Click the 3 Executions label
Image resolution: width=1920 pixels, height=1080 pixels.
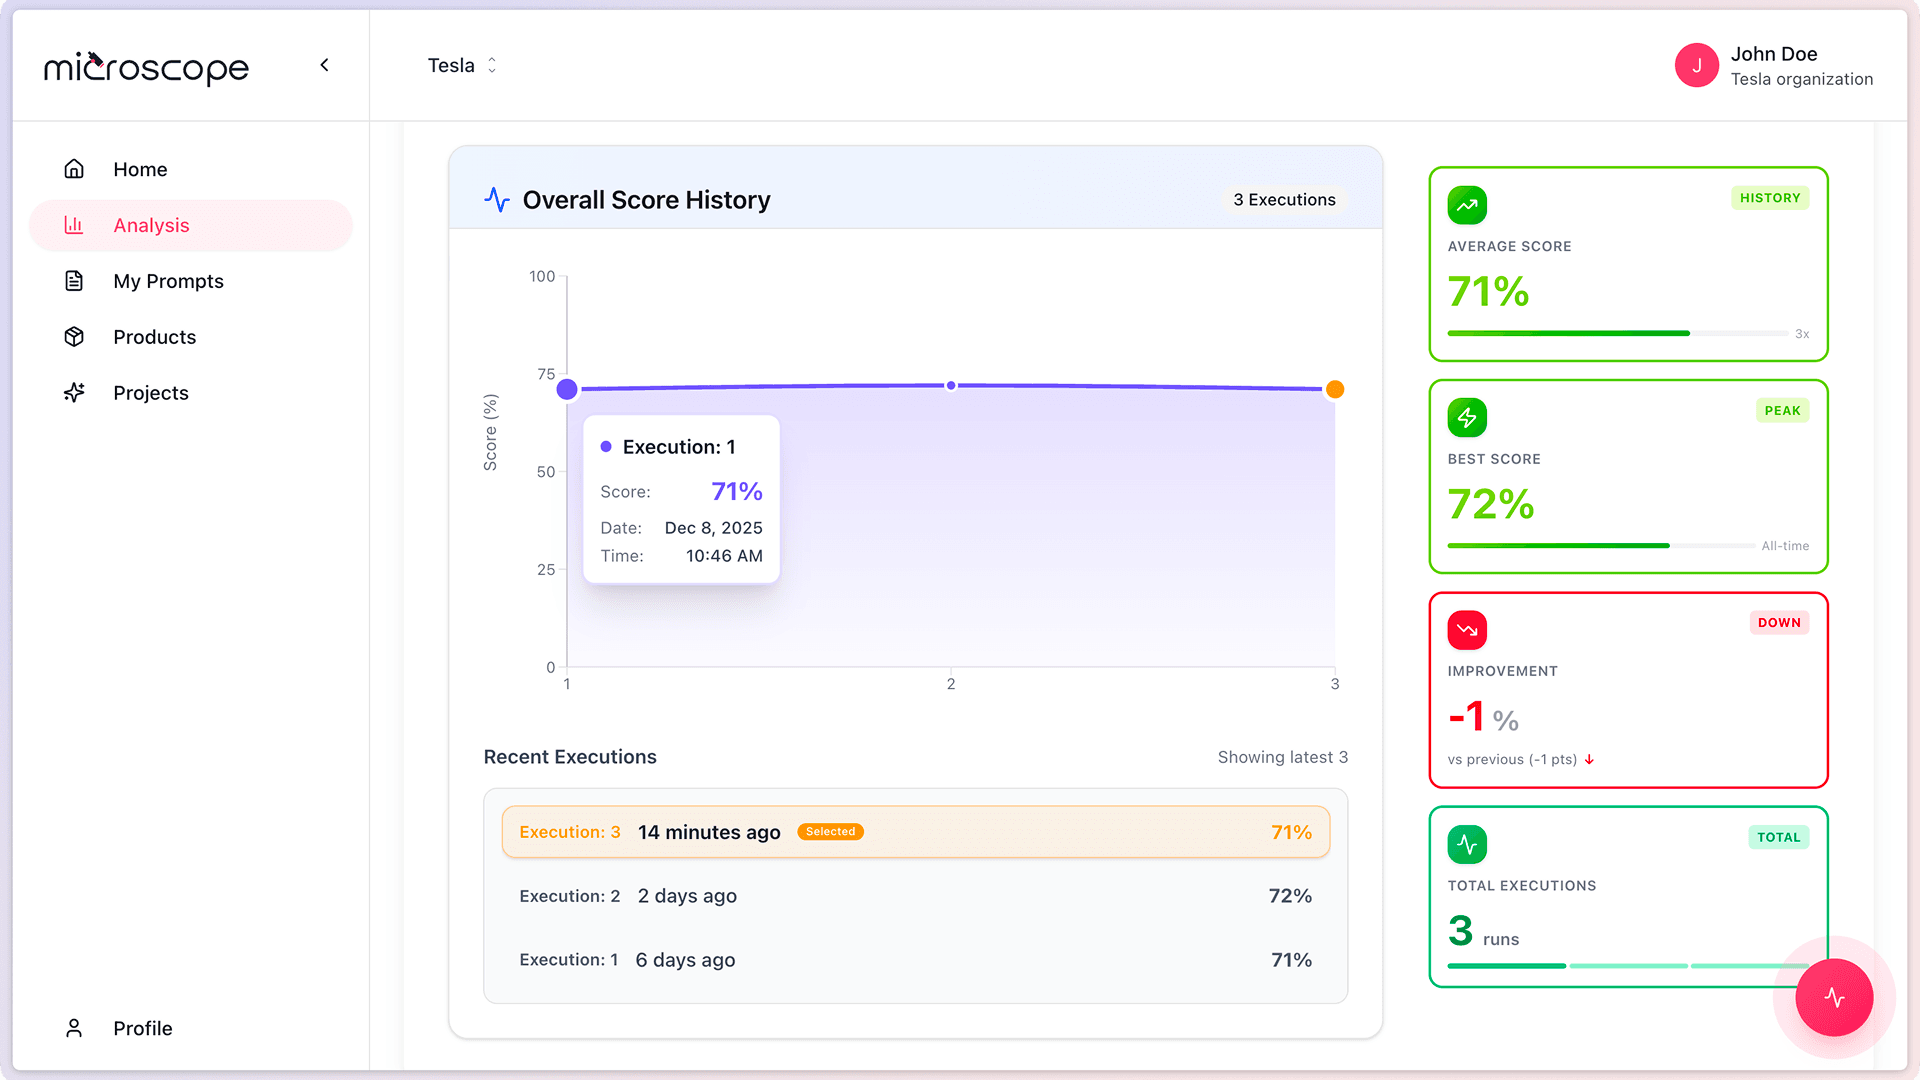[1284, 199]
